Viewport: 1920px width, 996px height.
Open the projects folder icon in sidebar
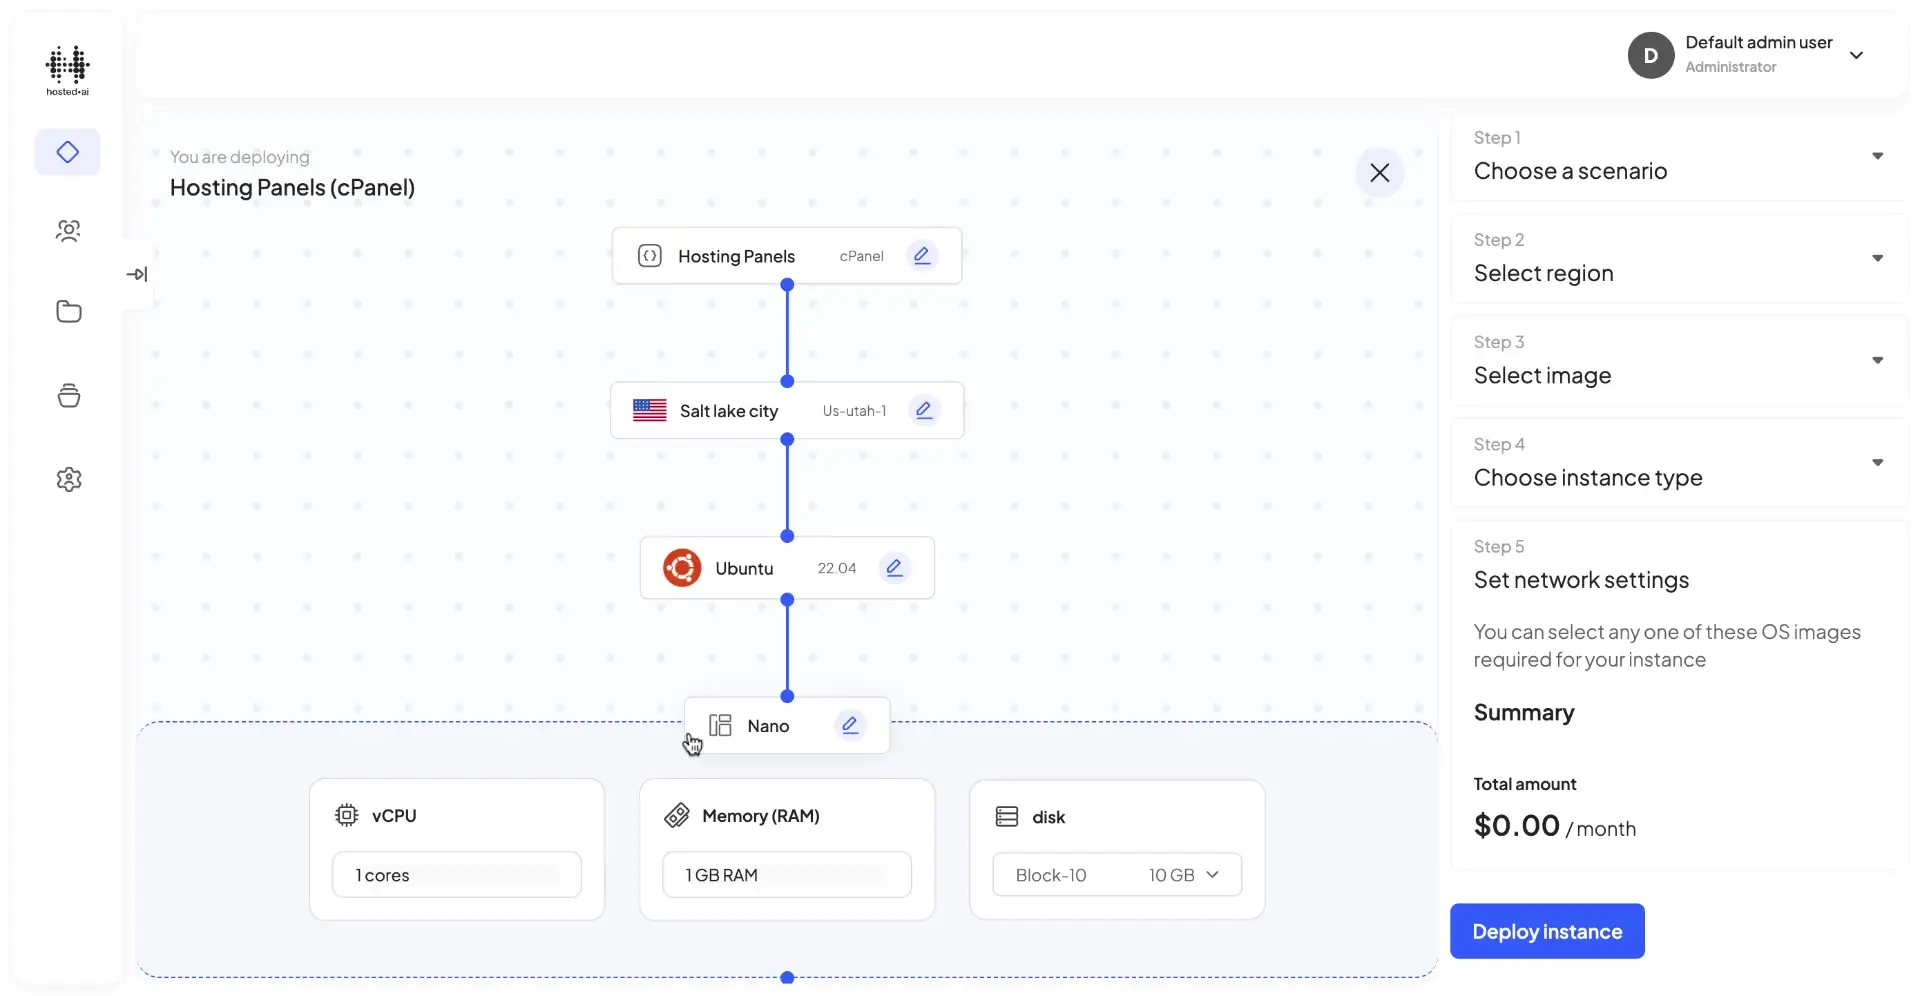point(67,312)
